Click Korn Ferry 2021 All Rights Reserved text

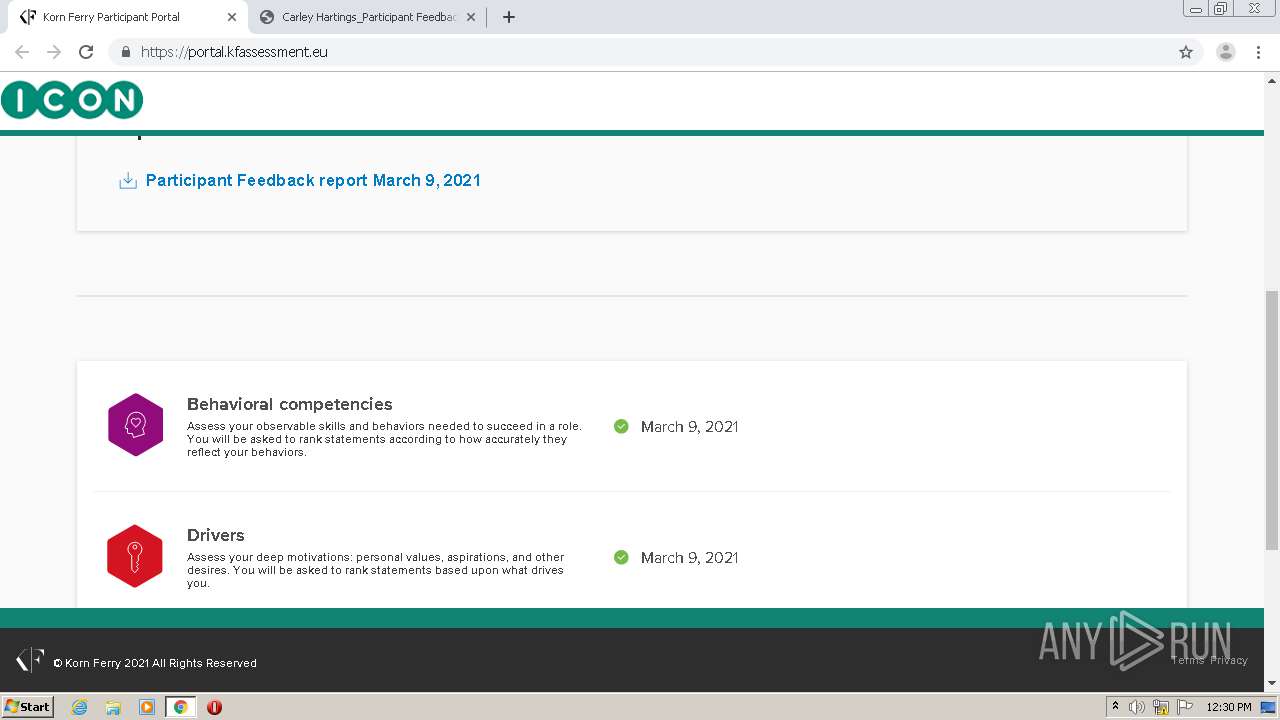155,663
